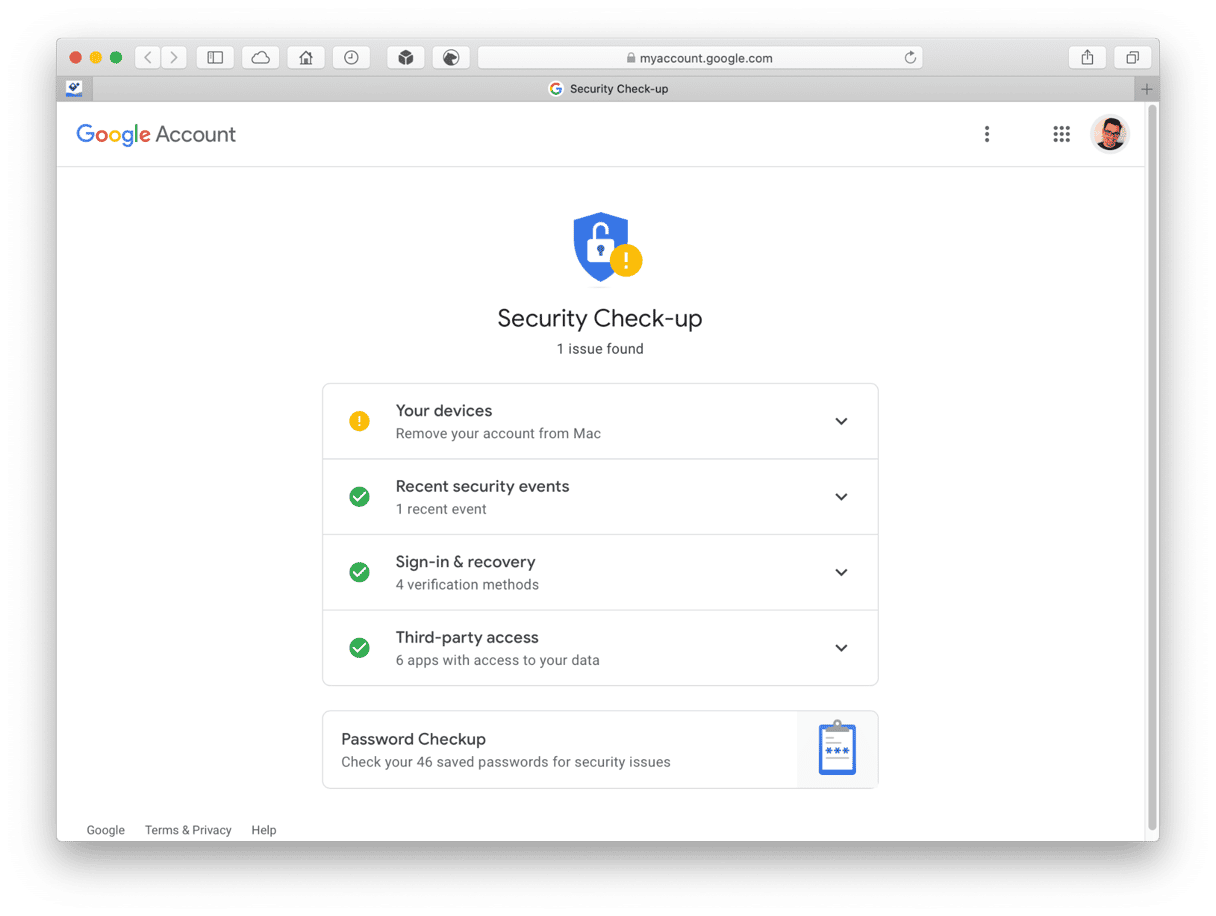This screenshot has height=916, width=1216.
Task: Show all tabs overview icon
Action: click(1132, 58)
